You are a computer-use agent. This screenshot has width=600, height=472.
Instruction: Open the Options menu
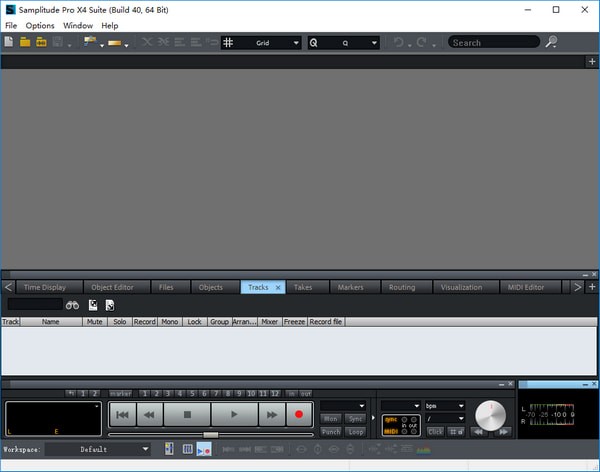[x=40, y=26]
